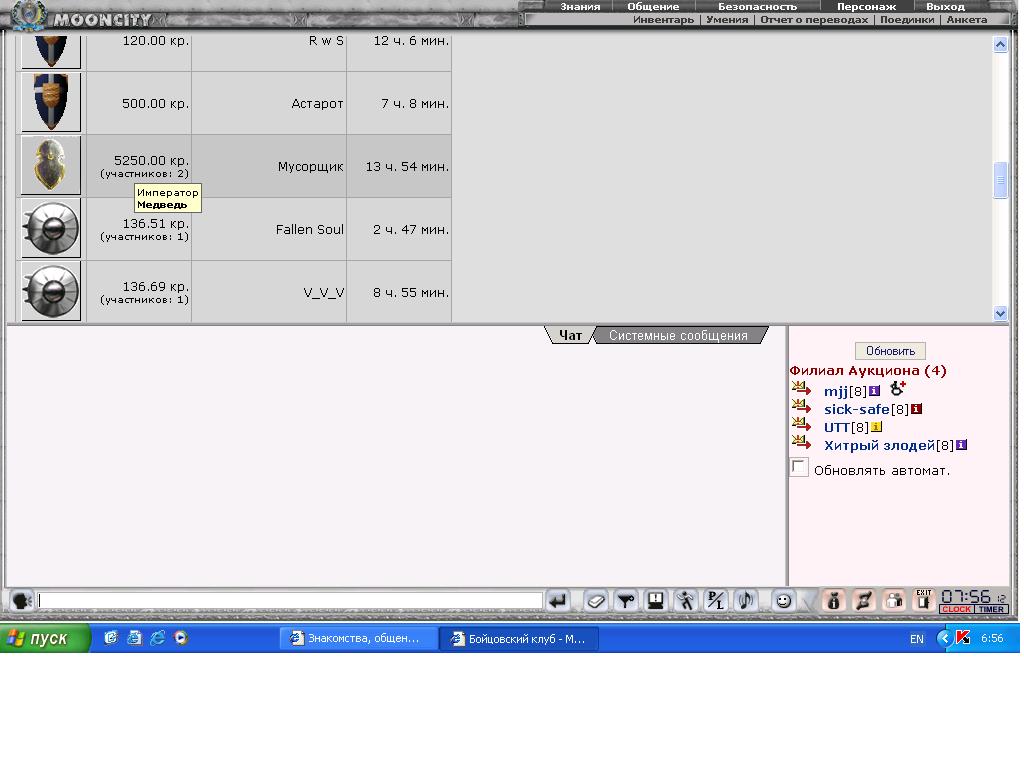Open info icon for player sick-safe
The width and height of the screenshot is (1024, 768).
pyautogui.click(x=916, y=409)
